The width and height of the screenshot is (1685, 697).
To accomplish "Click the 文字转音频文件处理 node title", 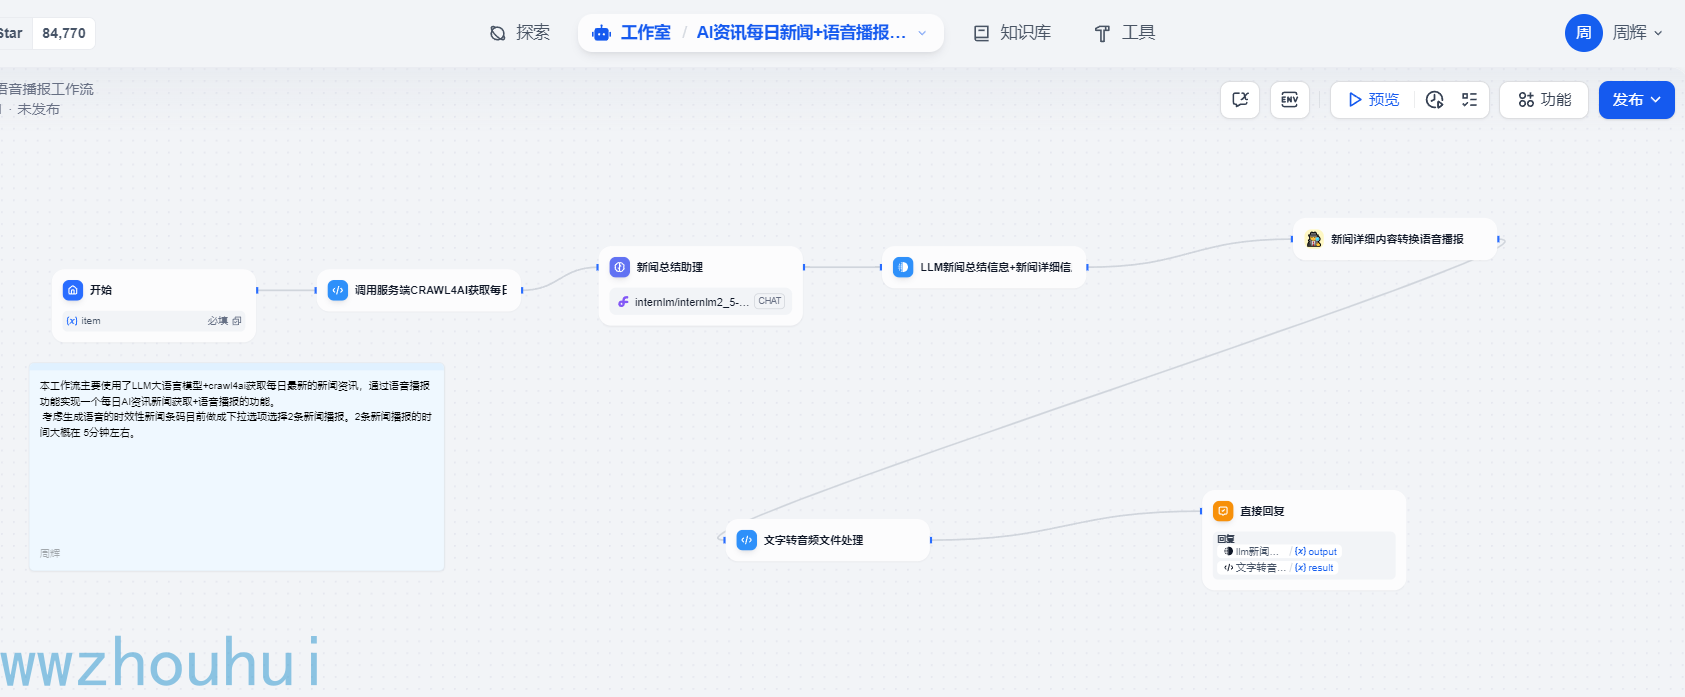I will click(814, 540).
